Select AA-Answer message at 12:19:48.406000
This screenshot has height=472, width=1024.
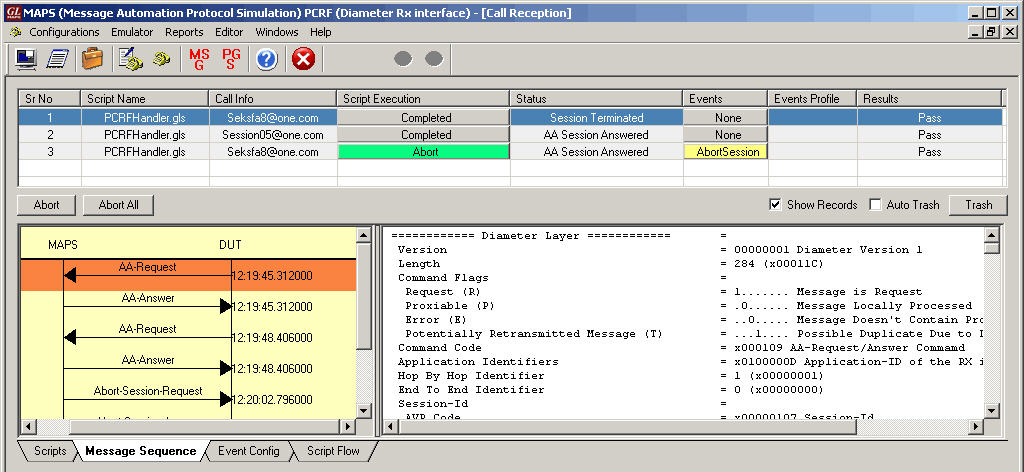188,368
